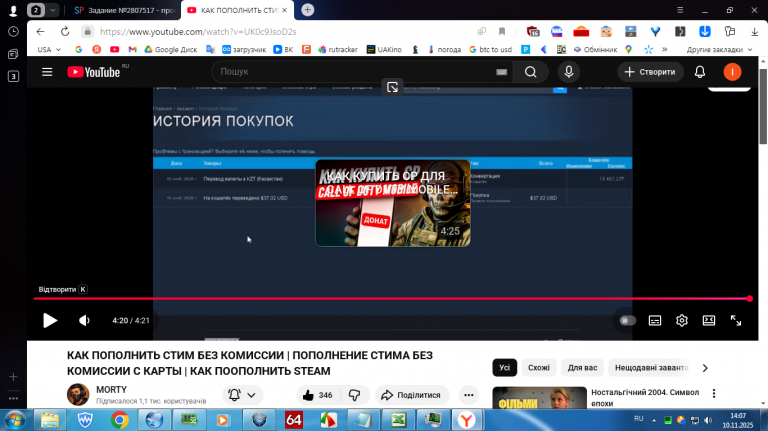Expand the tab group counter dropdown
Image resolution: width=768 pixels, height=431 pixels.
click(x=52, y=10)
